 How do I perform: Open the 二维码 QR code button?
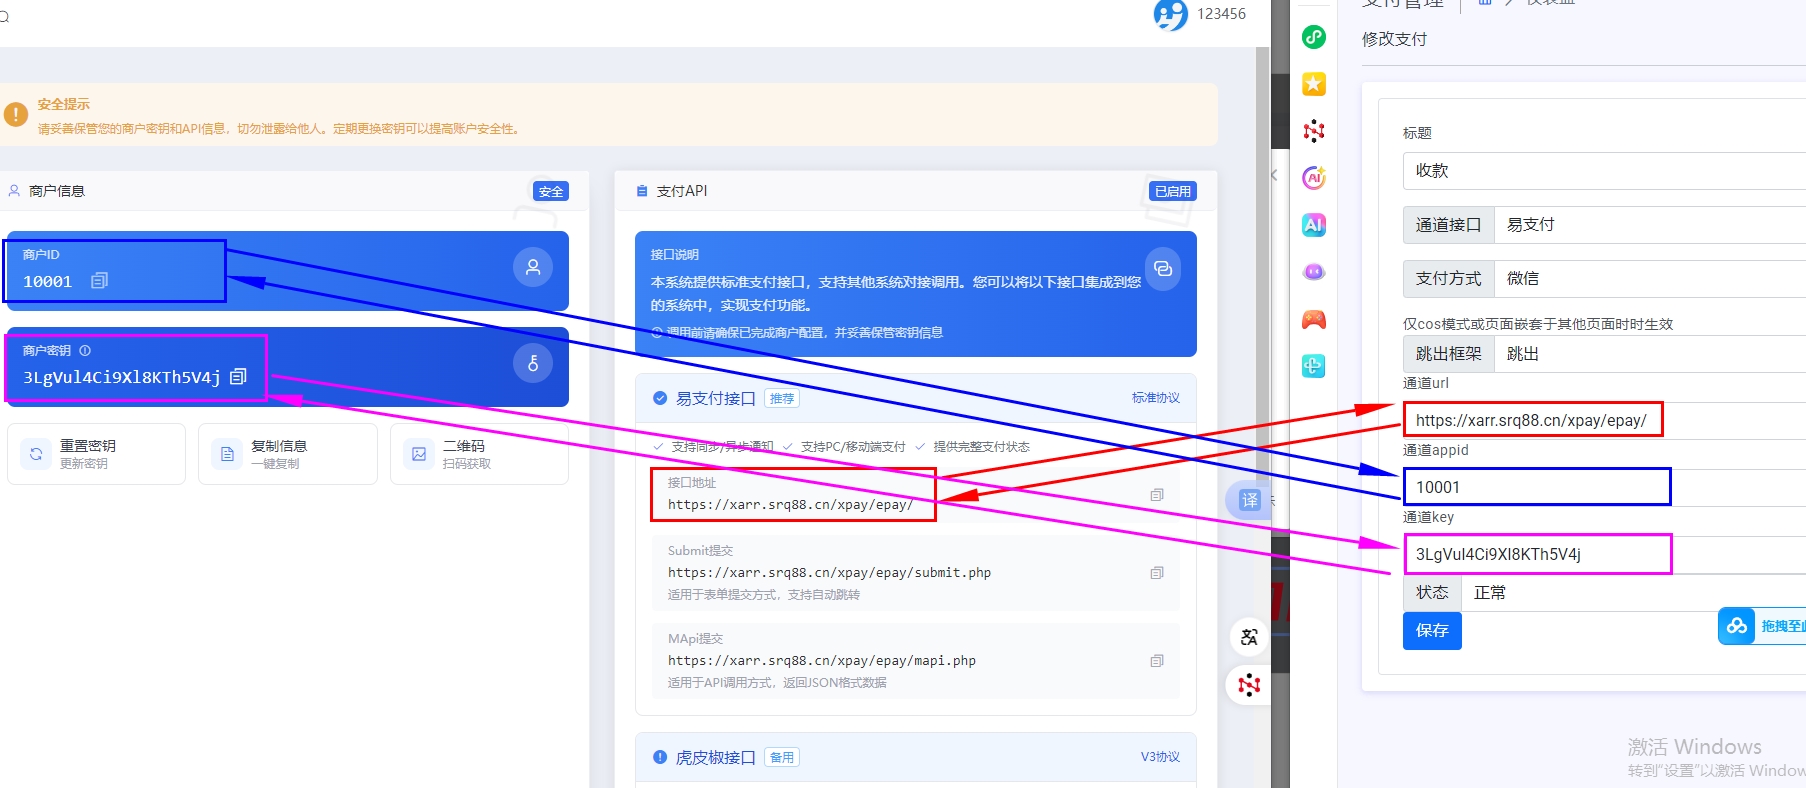[478, 454]
